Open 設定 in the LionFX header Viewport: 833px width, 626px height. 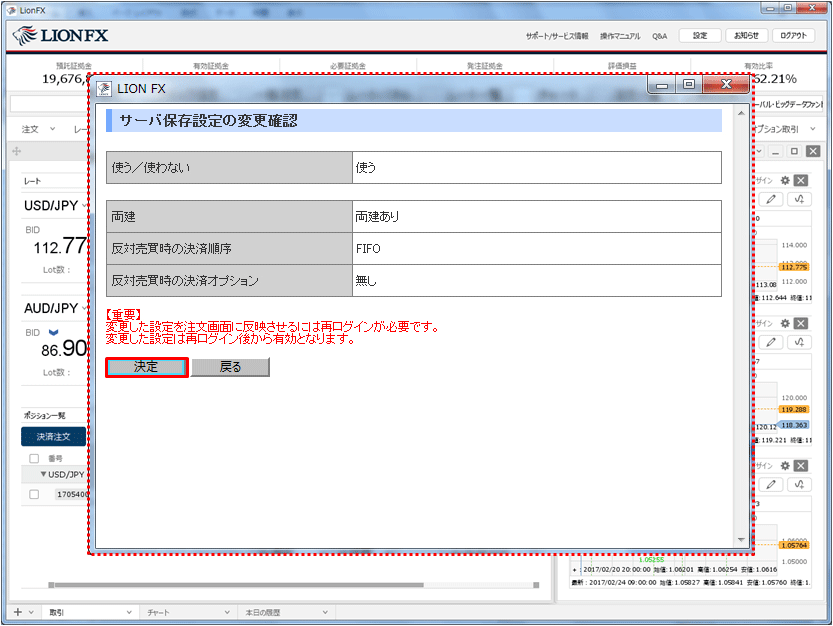point(700,36)
